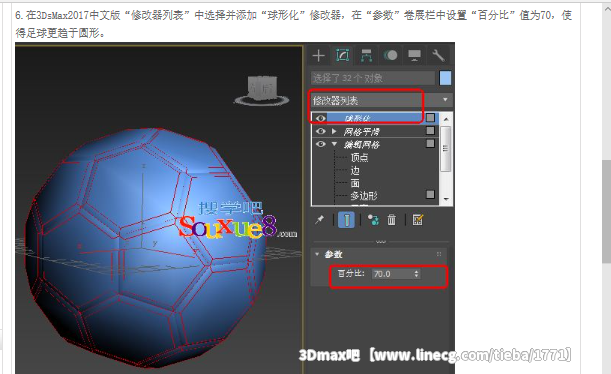This screenshot has height=374, width=611.
Task: Click the blue soccer ball model
Action: pos(144,248)
